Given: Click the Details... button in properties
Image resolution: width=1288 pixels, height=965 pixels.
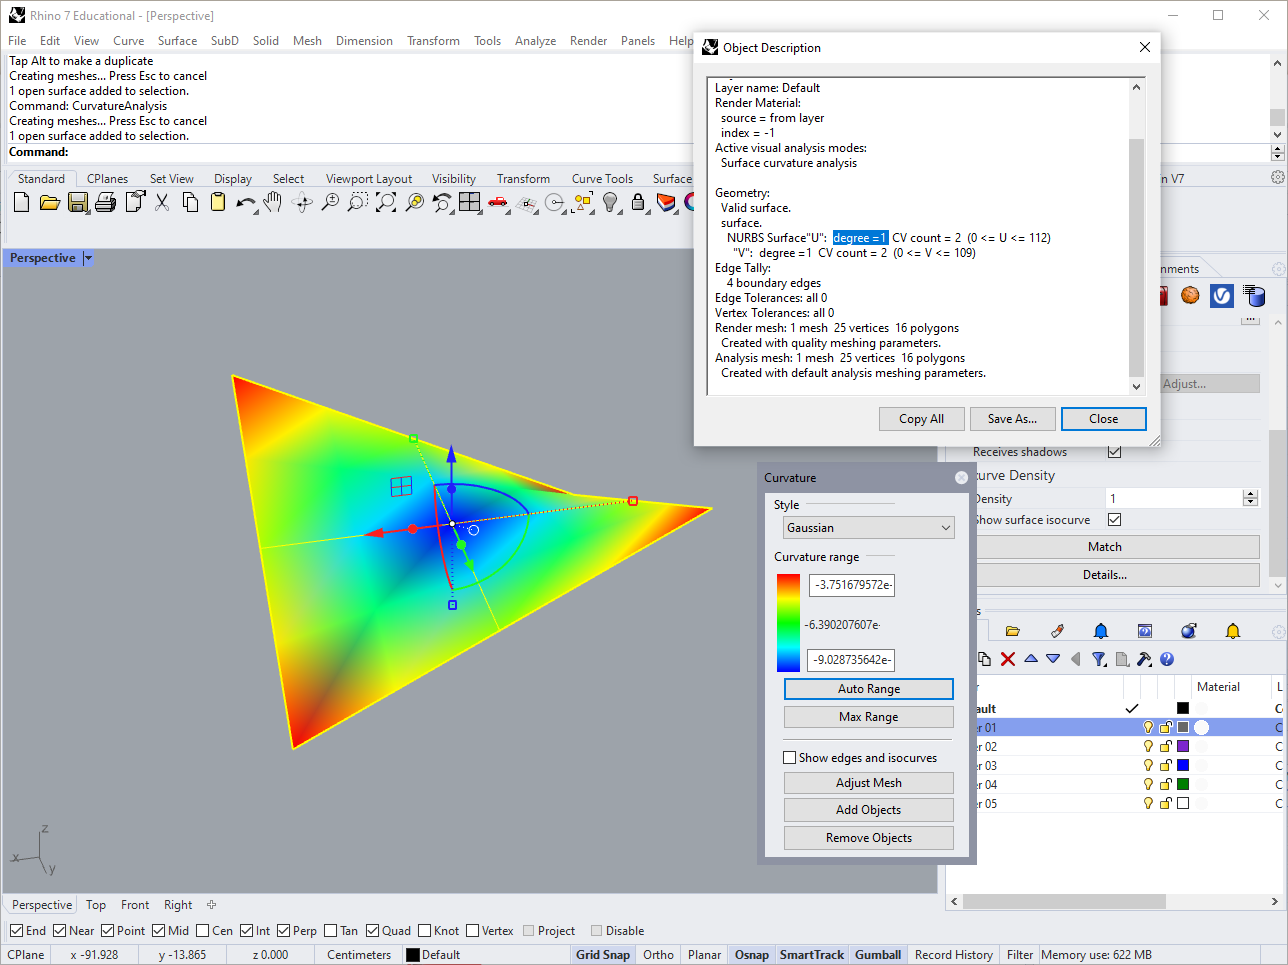Looking at the screenshot, I should [1104, 575].
